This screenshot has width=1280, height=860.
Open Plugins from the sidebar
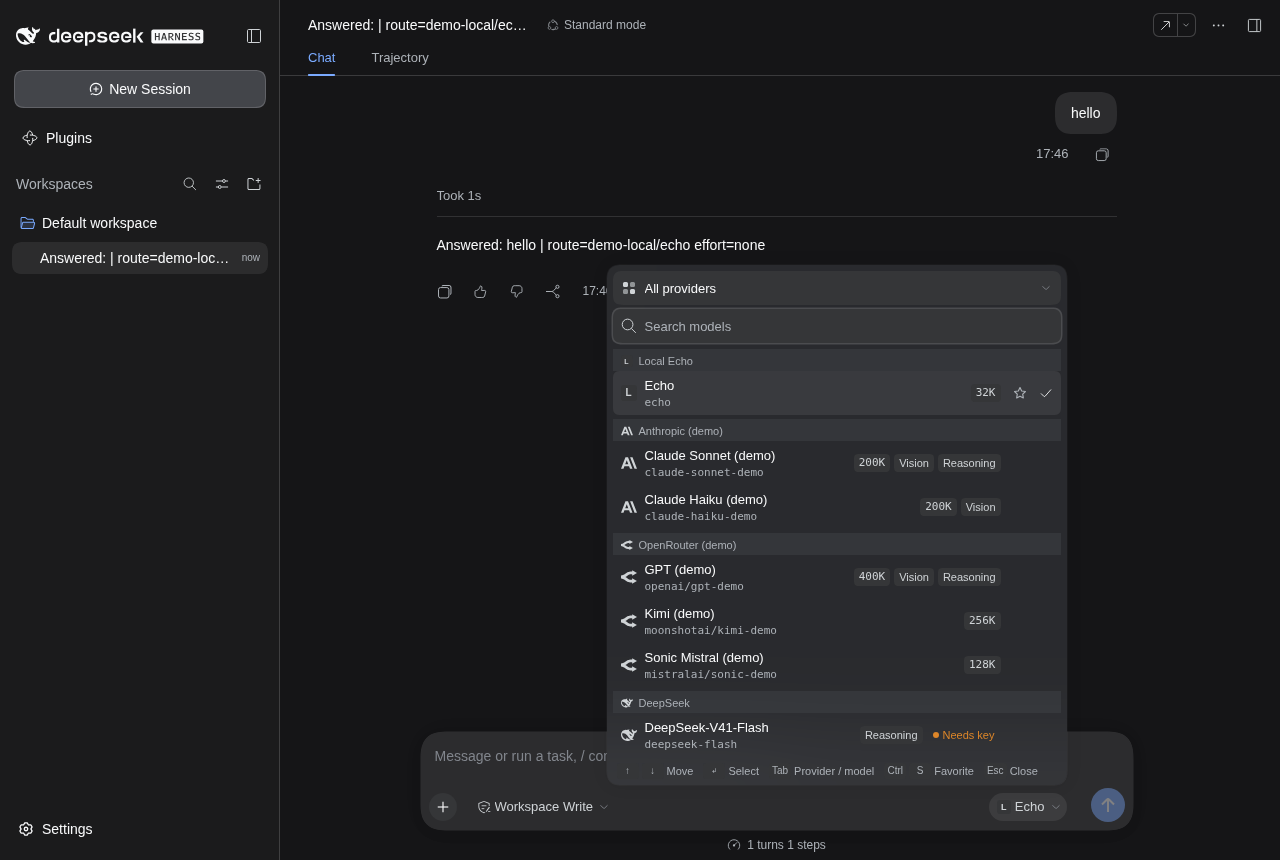57,138
